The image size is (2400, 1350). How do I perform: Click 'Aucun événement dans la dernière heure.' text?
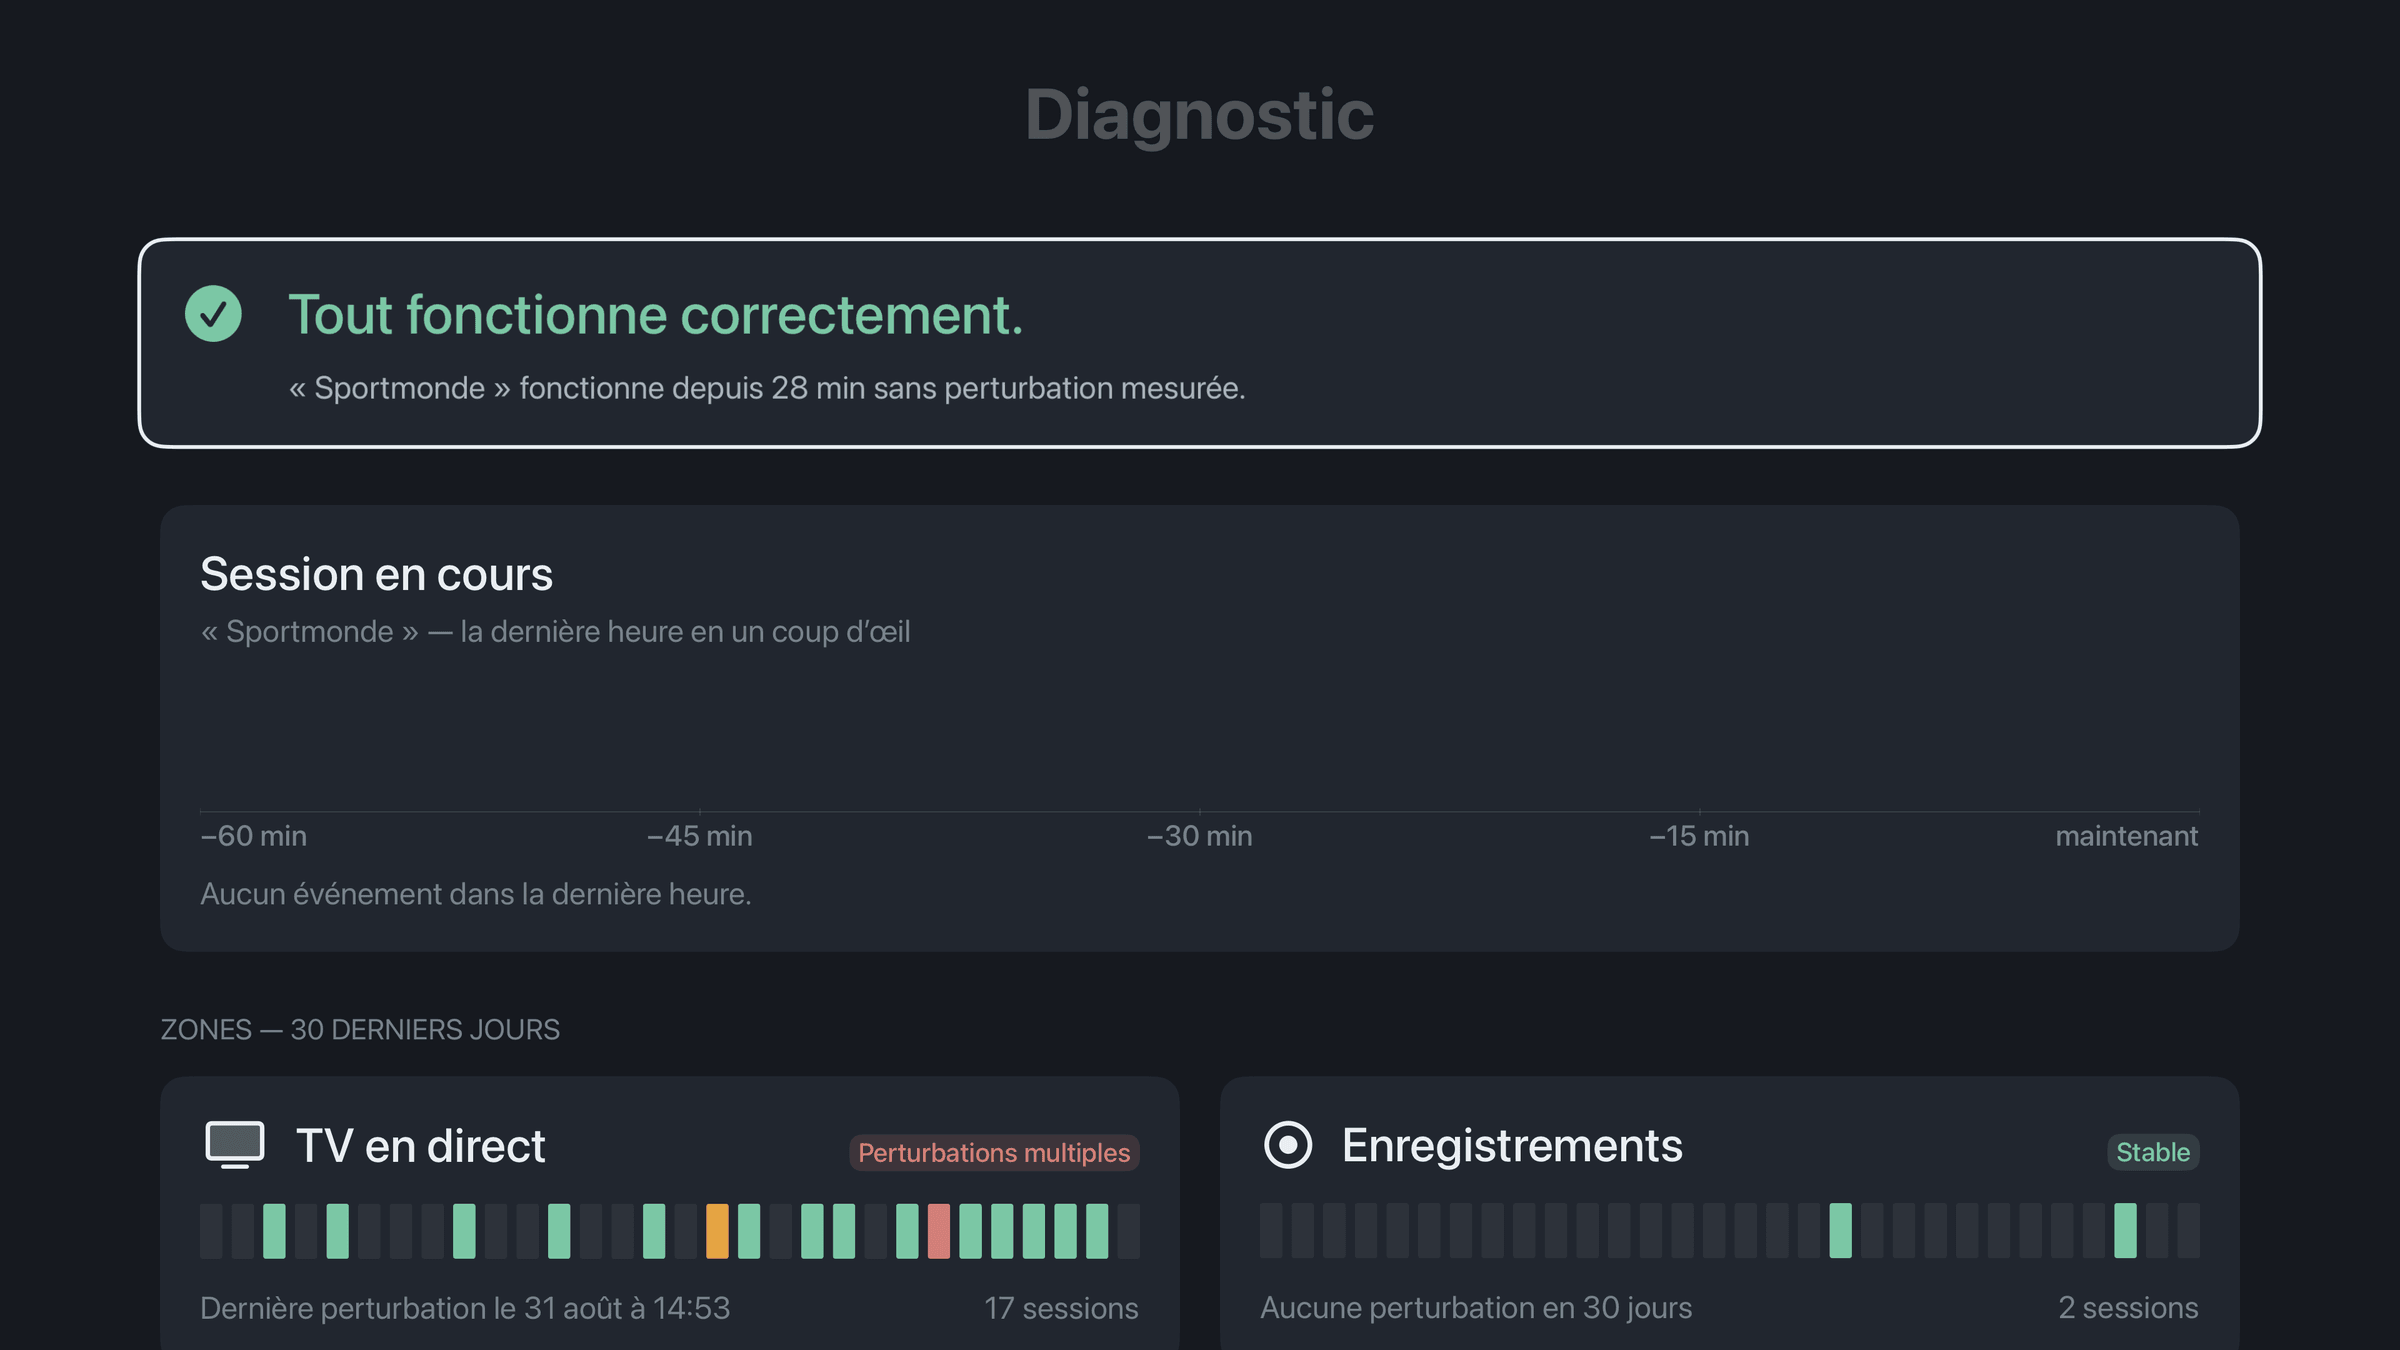[x=476, y=894]
